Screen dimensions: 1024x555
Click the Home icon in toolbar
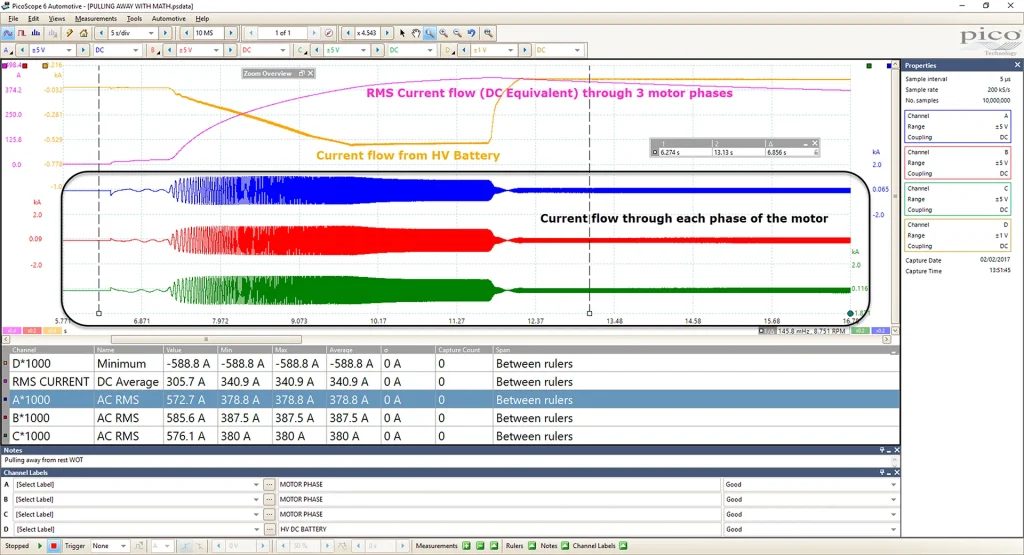84,33
